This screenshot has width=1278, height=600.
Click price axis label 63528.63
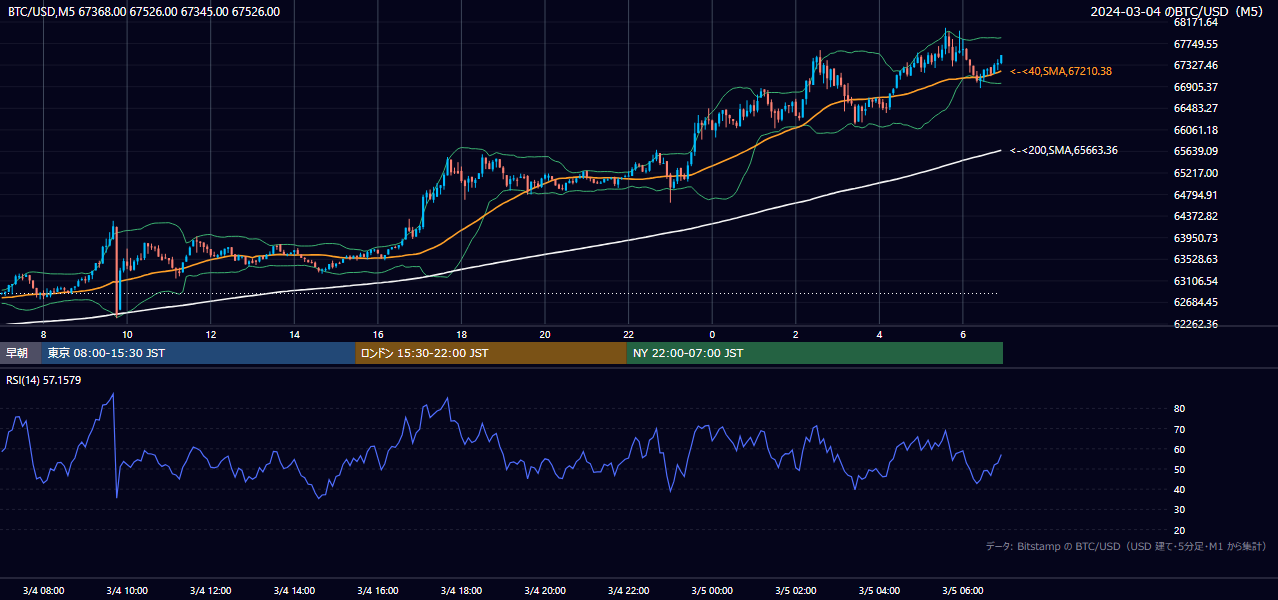[x=1195, y=259]
